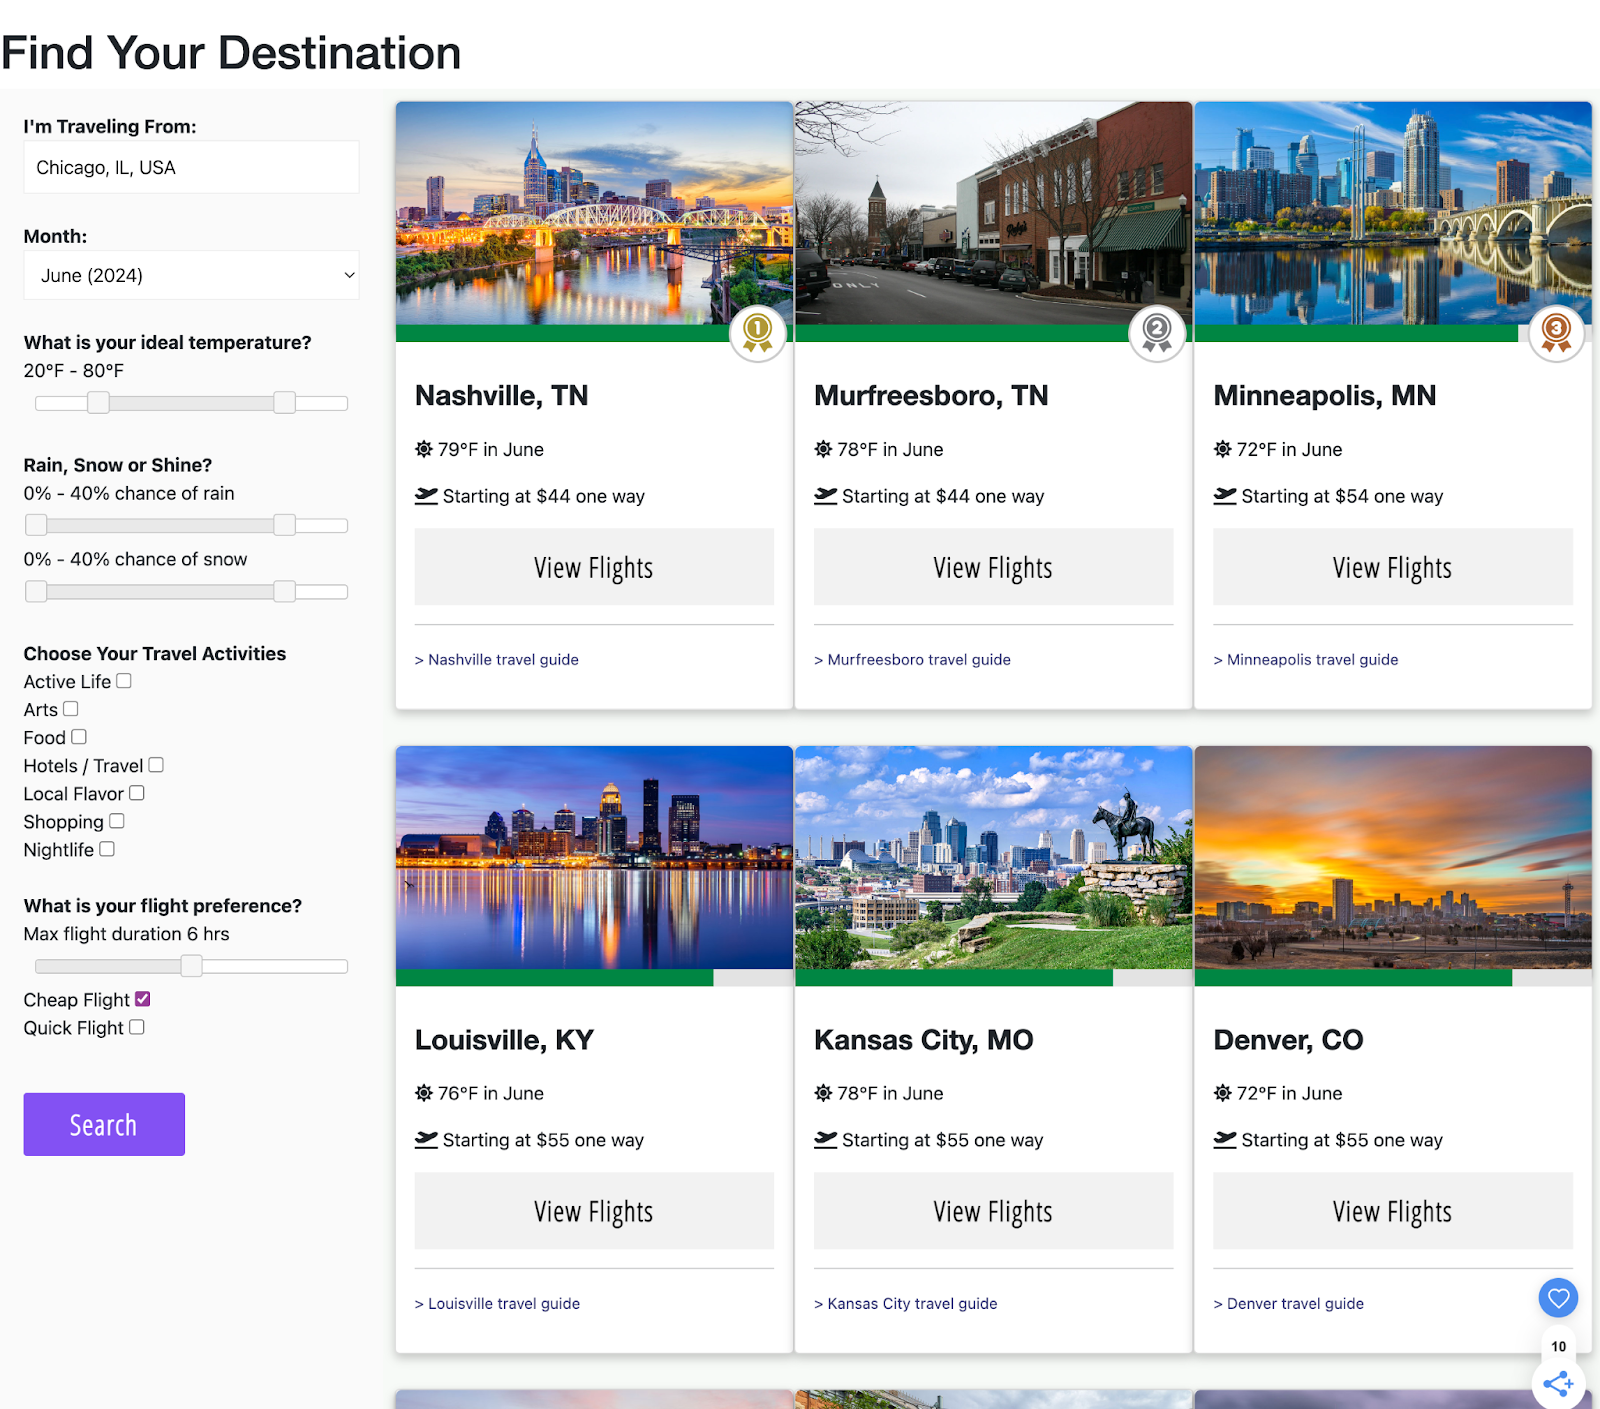Click the blue heart favorite icon
Image resolution: width=1600 pixels, height=1409 pixels.
click(1558, 1298)
